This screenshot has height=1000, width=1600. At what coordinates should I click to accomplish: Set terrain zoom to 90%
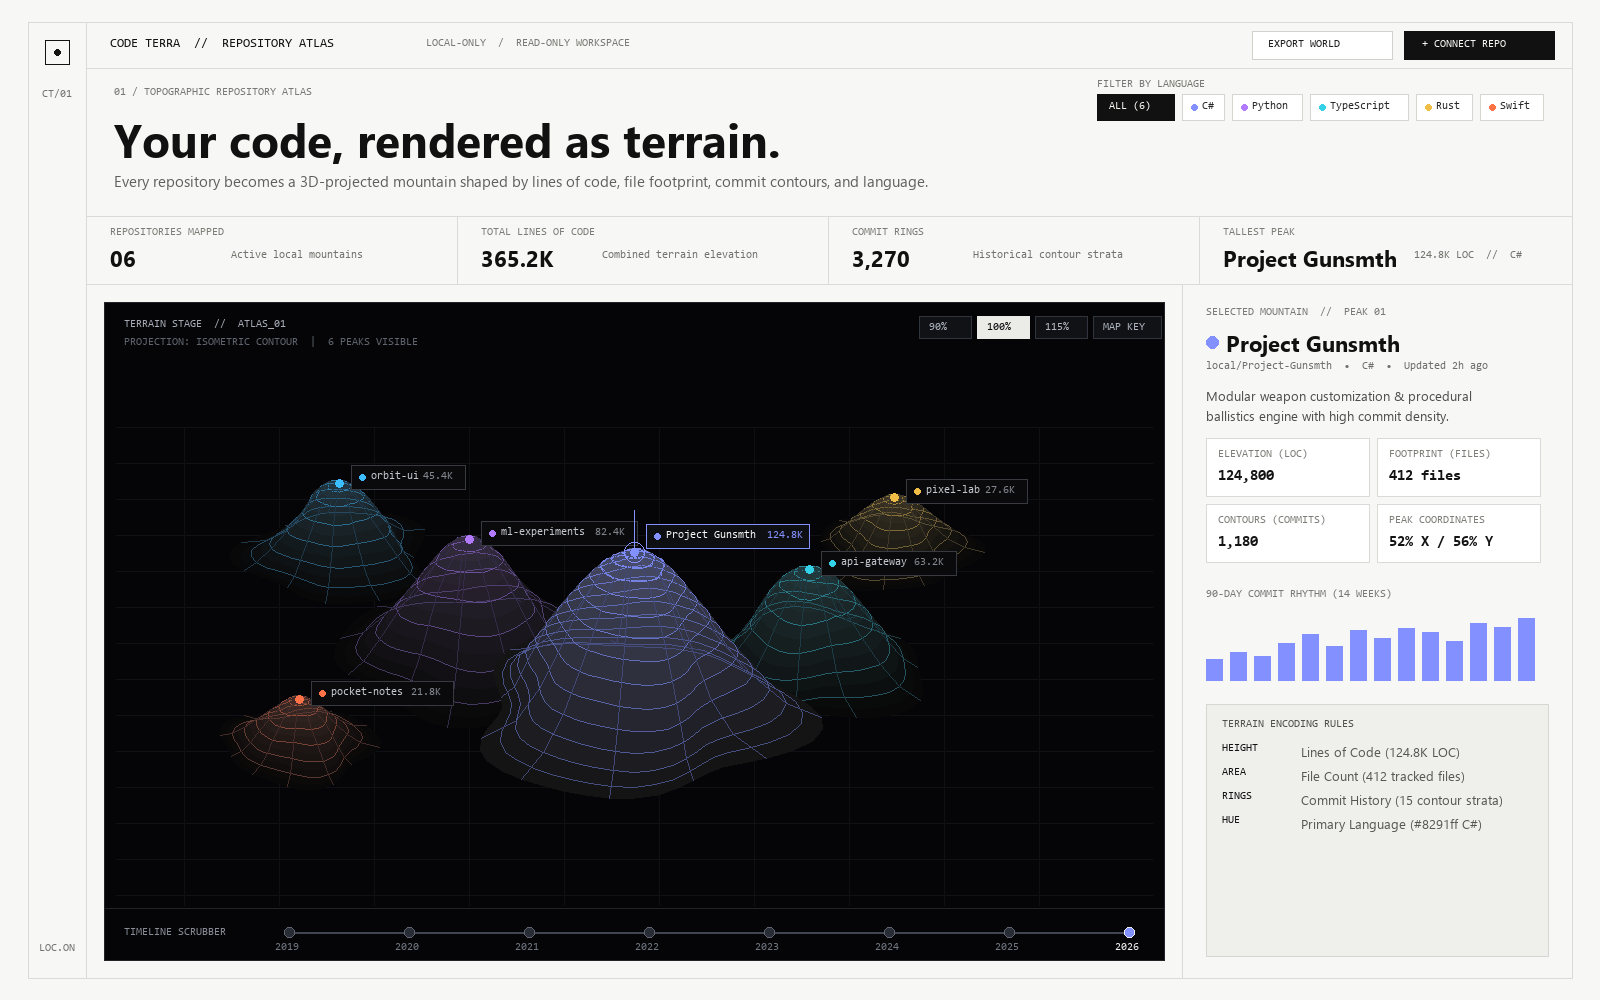point(945,327)
